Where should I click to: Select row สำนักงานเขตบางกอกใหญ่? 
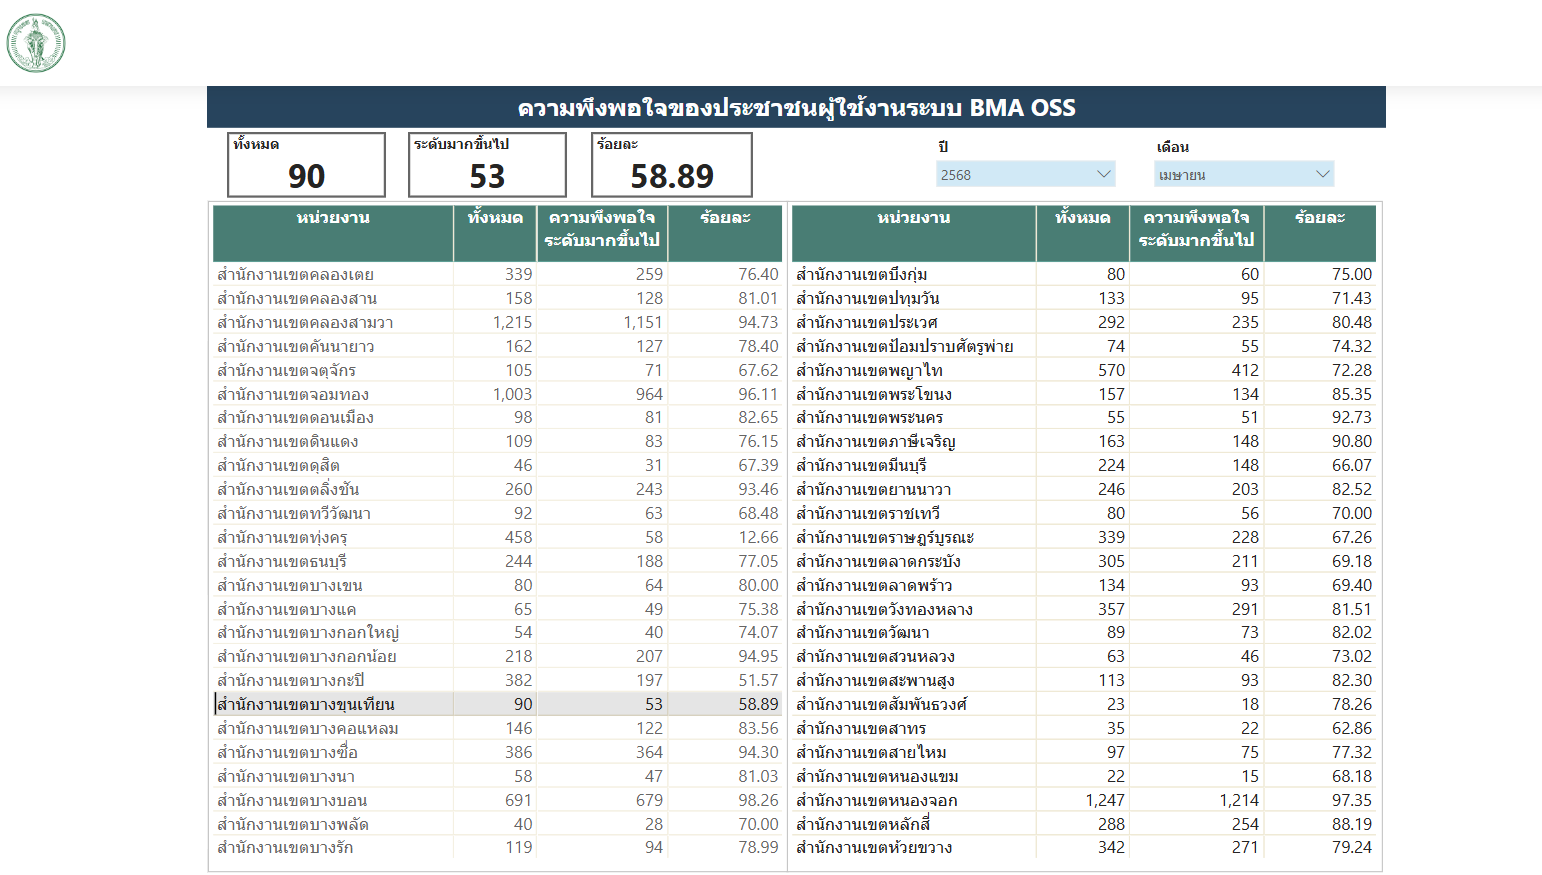[497, 632]
